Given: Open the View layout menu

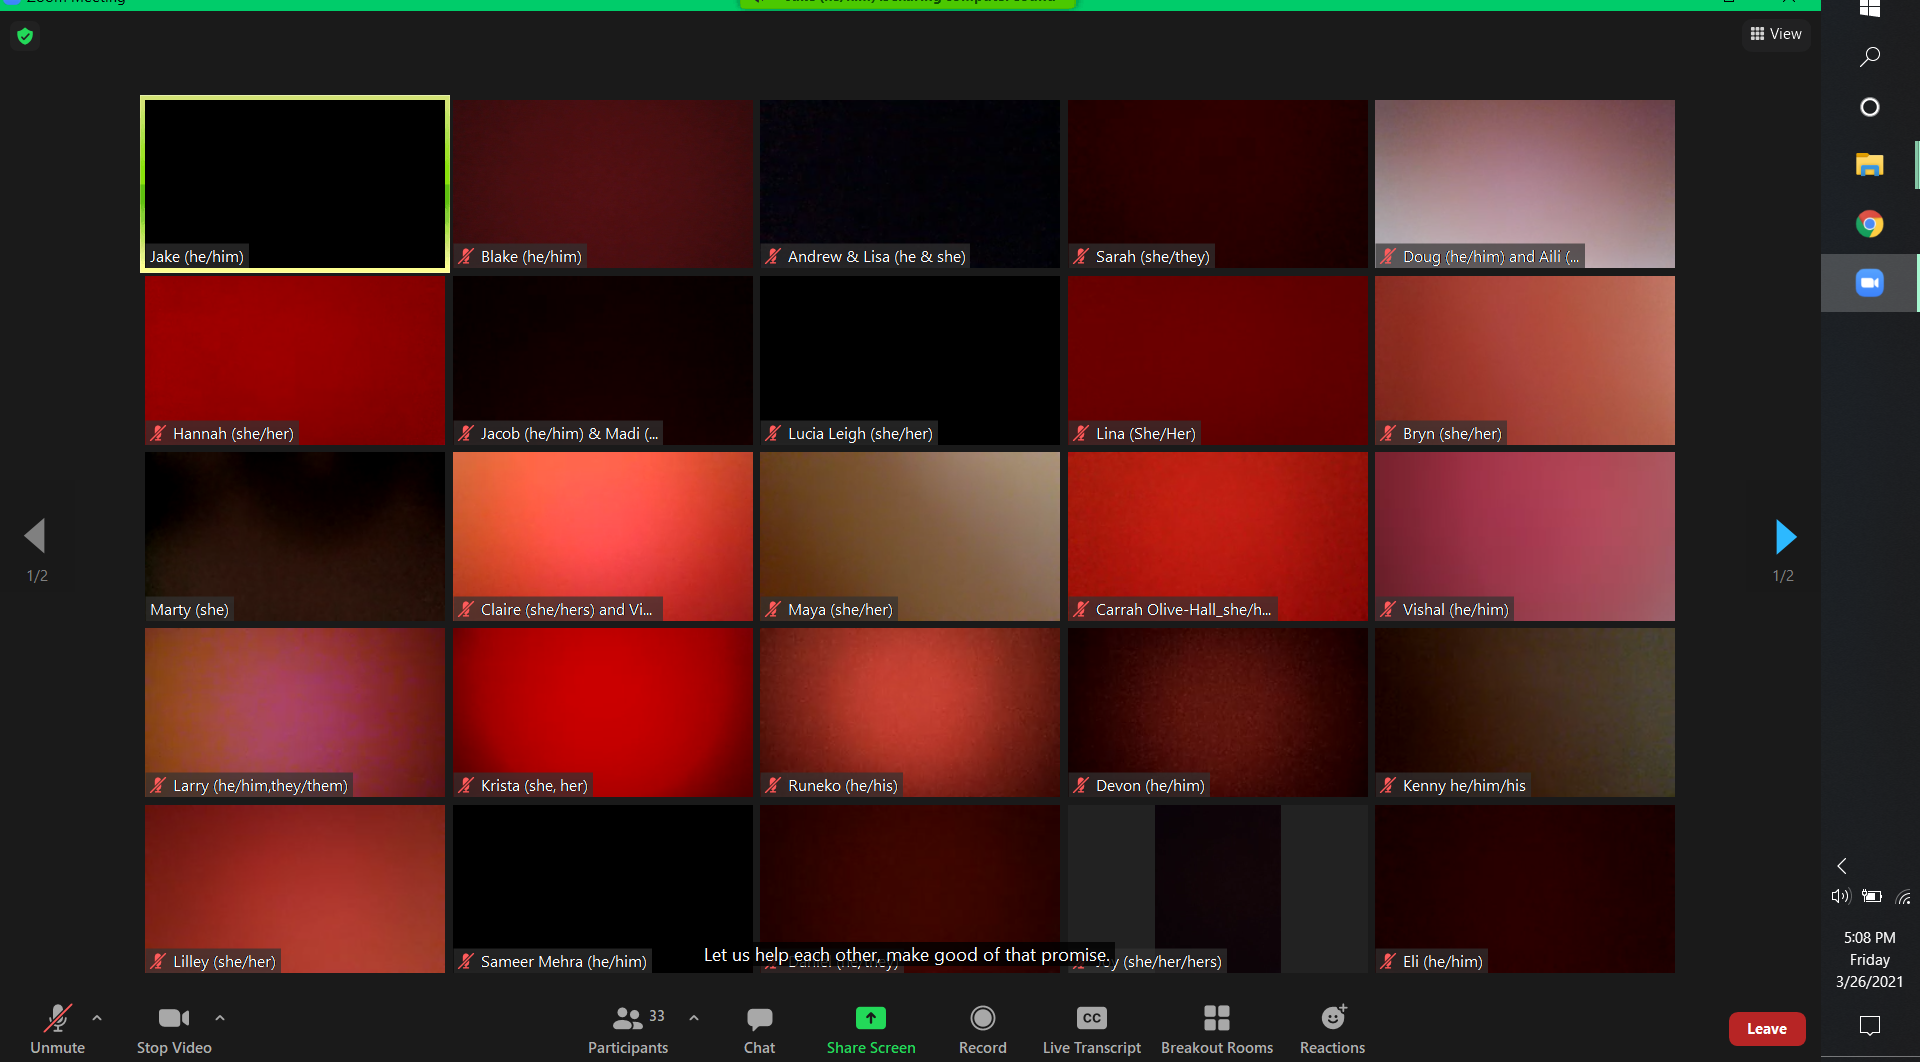Looking at the screenshot, I should coord(1776,34).
